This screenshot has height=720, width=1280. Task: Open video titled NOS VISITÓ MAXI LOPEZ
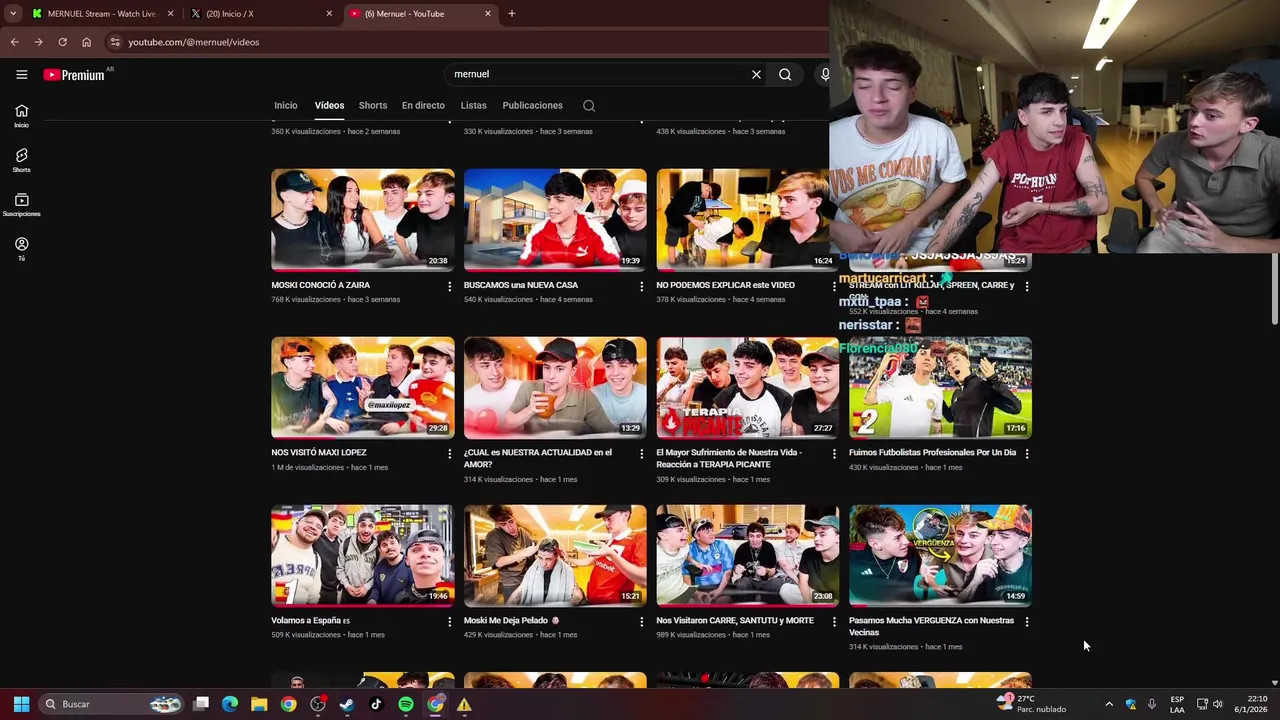click(x=319, y=452)
